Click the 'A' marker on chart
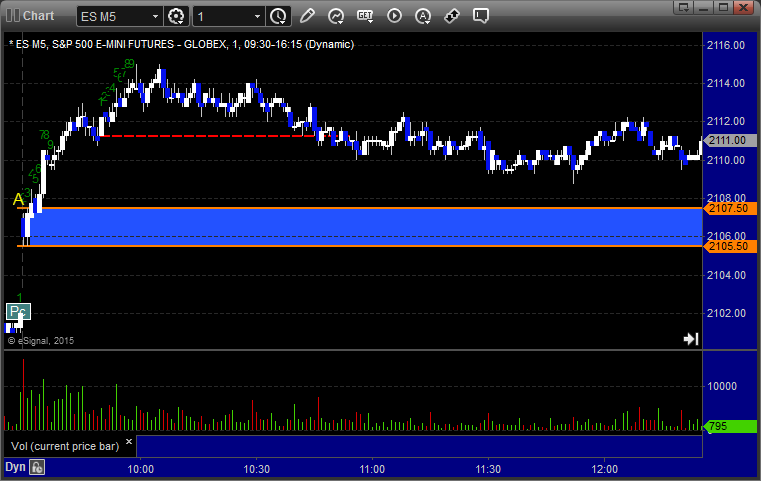The width and height of the screenshot is (761, 481). (17, 200)
